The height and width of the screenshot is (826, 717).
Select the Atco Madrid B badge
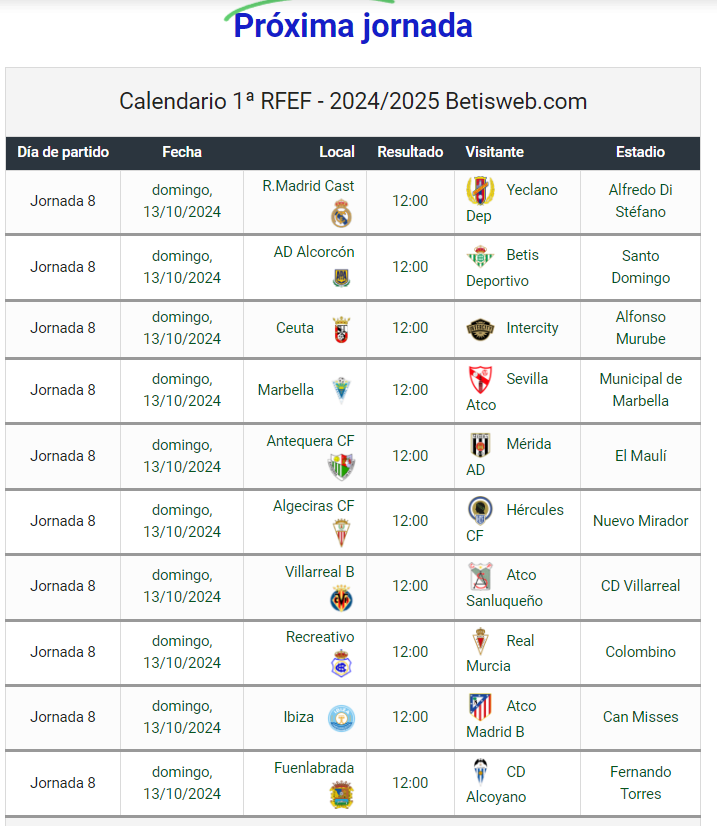[x=480, y=707]
